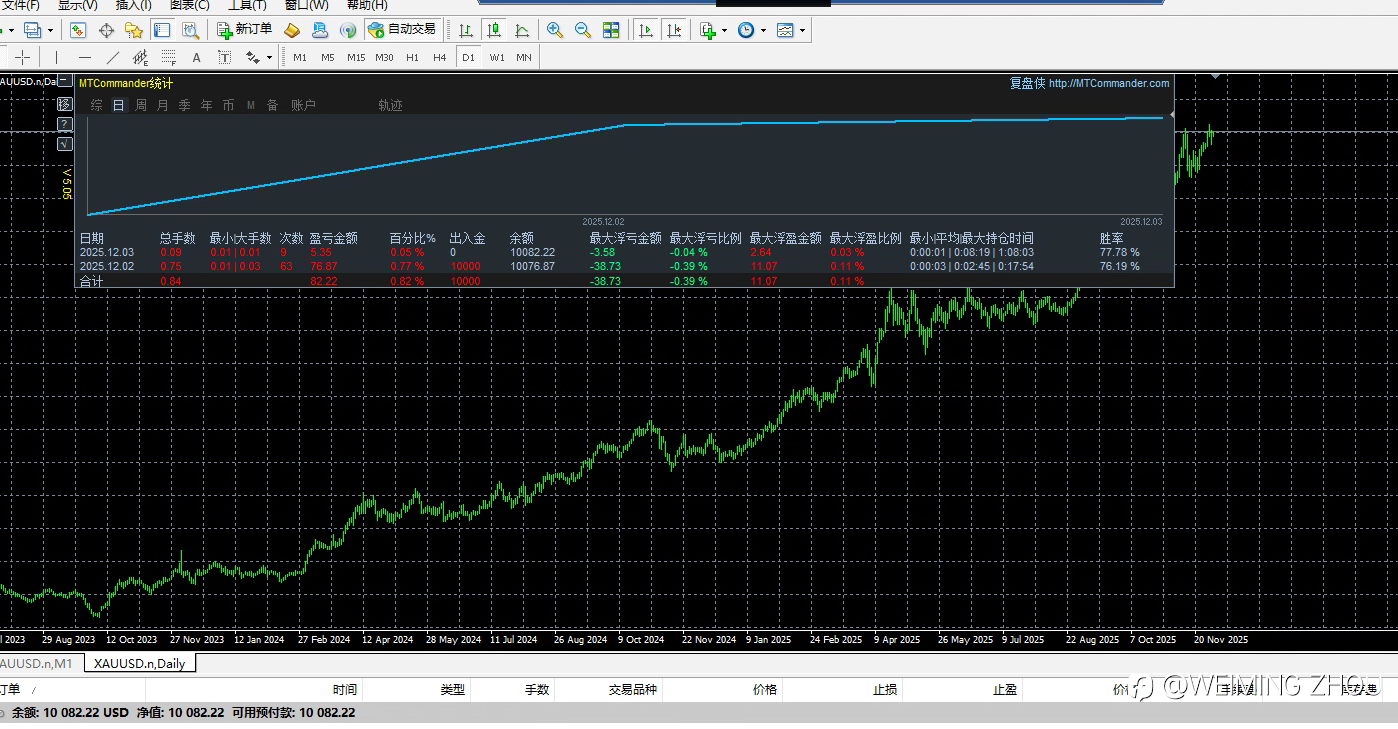The image size is (1398, 729).
Task: Select the trendline drawing tool
Action: [112, 57]
